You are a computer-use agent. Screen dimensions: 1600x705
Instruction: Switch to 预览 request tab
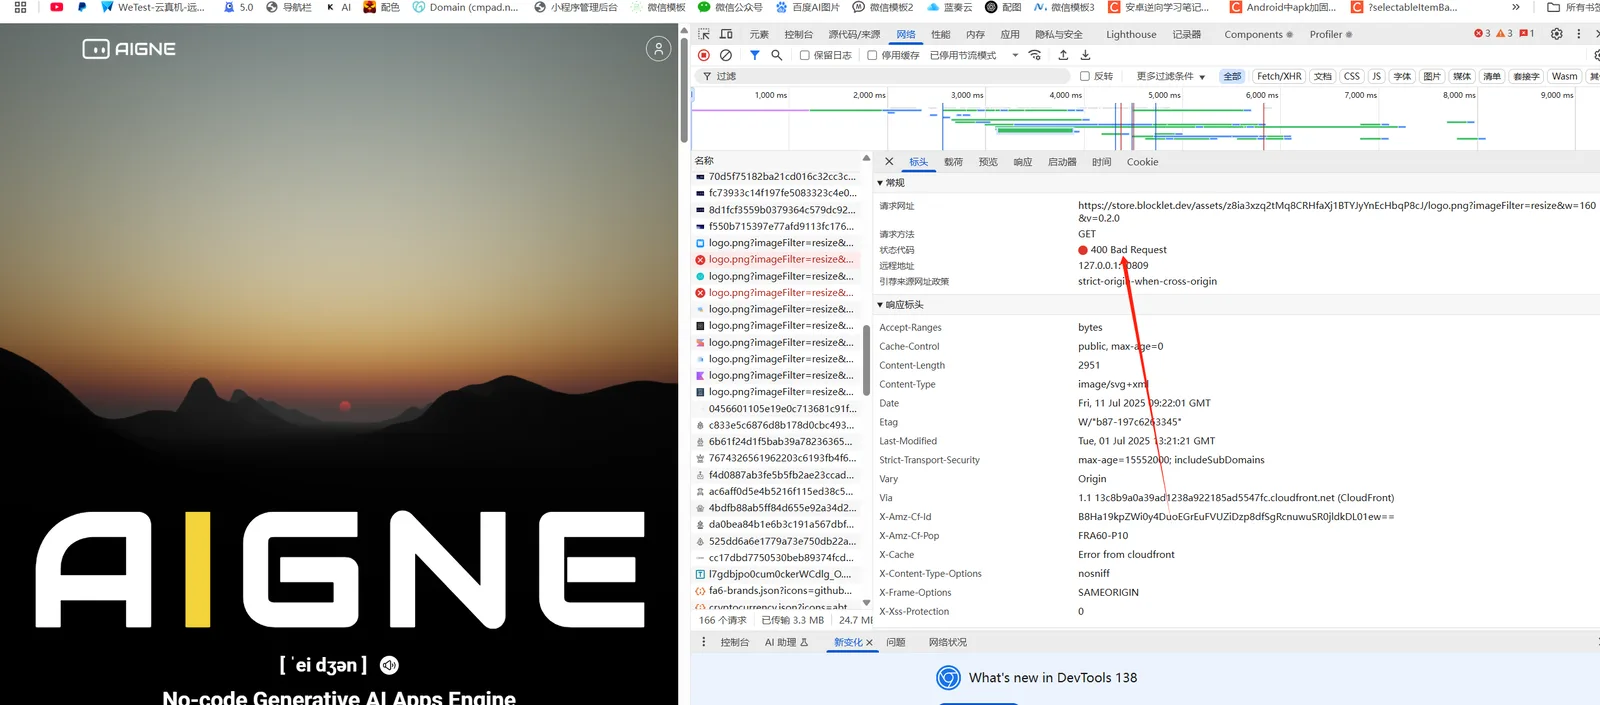tap(988, 162)
